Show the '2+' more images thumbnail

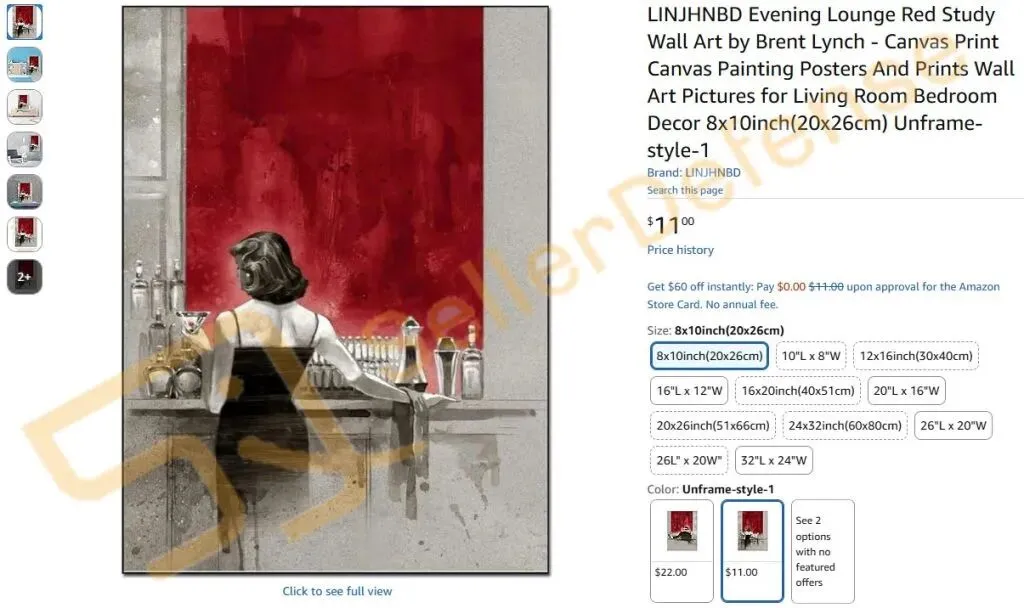click(25, 276)
